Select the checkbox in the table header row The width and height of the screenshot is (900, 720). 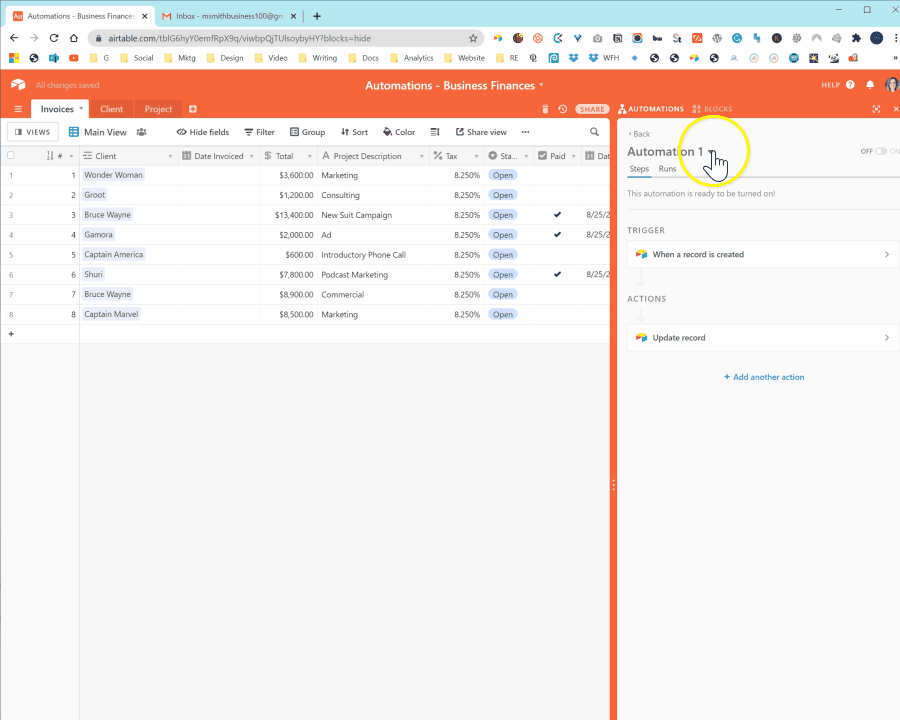coord(11,155)
